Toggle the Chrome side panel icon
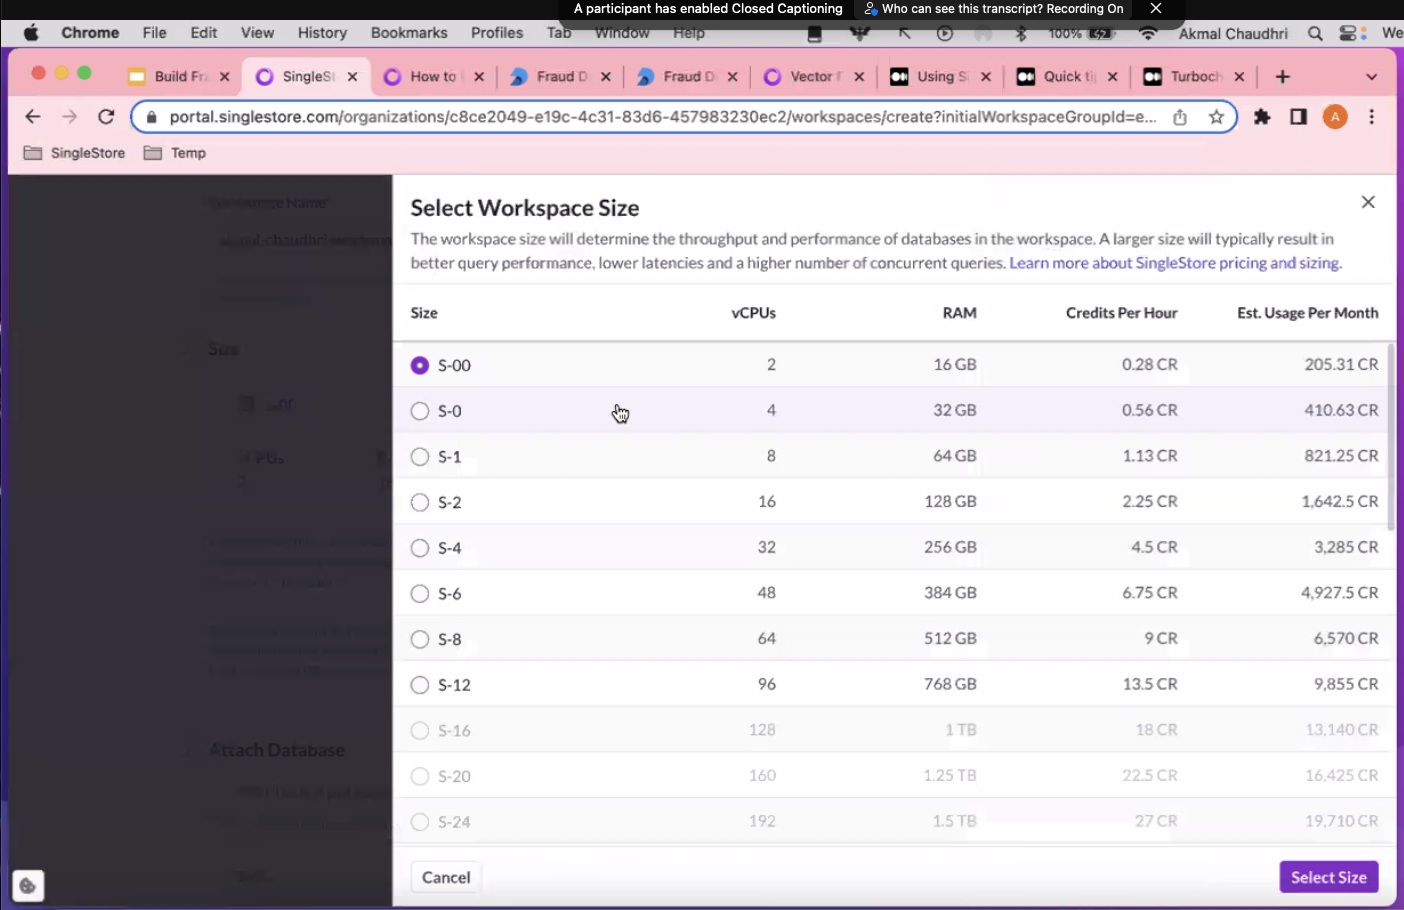1404x910 pixels. [1298, 117]
